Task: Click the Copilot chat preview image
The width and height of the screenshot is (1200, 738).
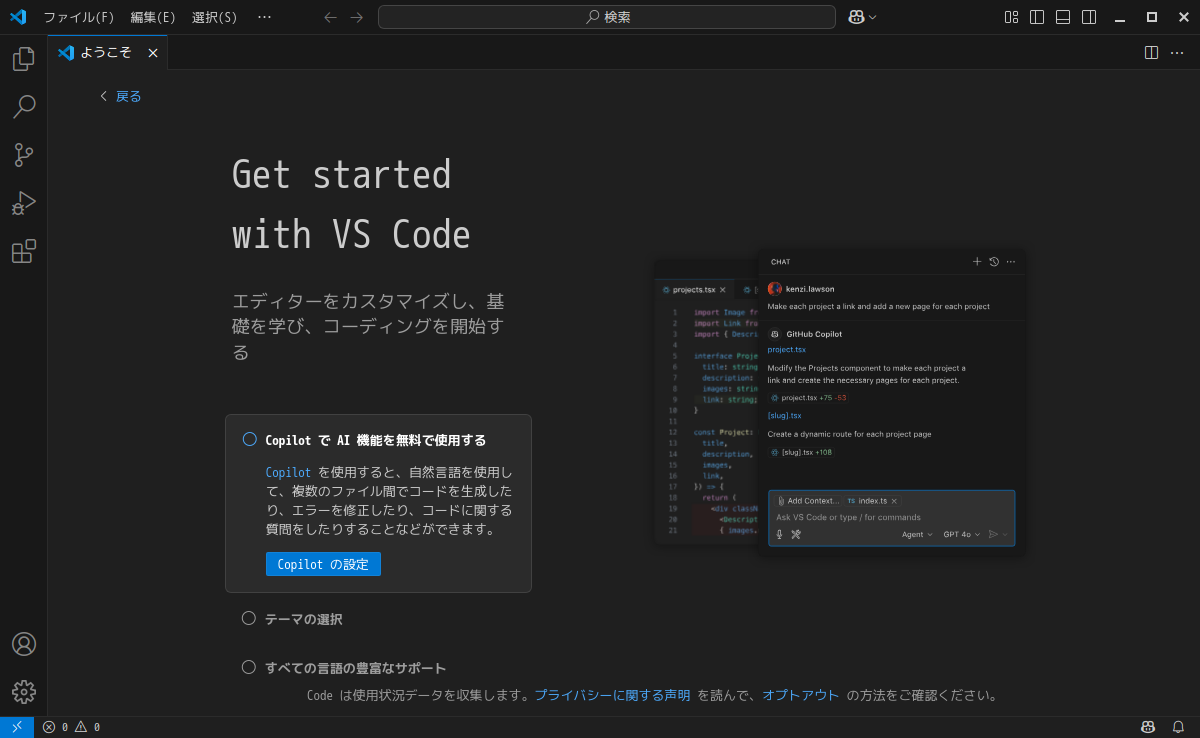Action: (x=840, y=400)
